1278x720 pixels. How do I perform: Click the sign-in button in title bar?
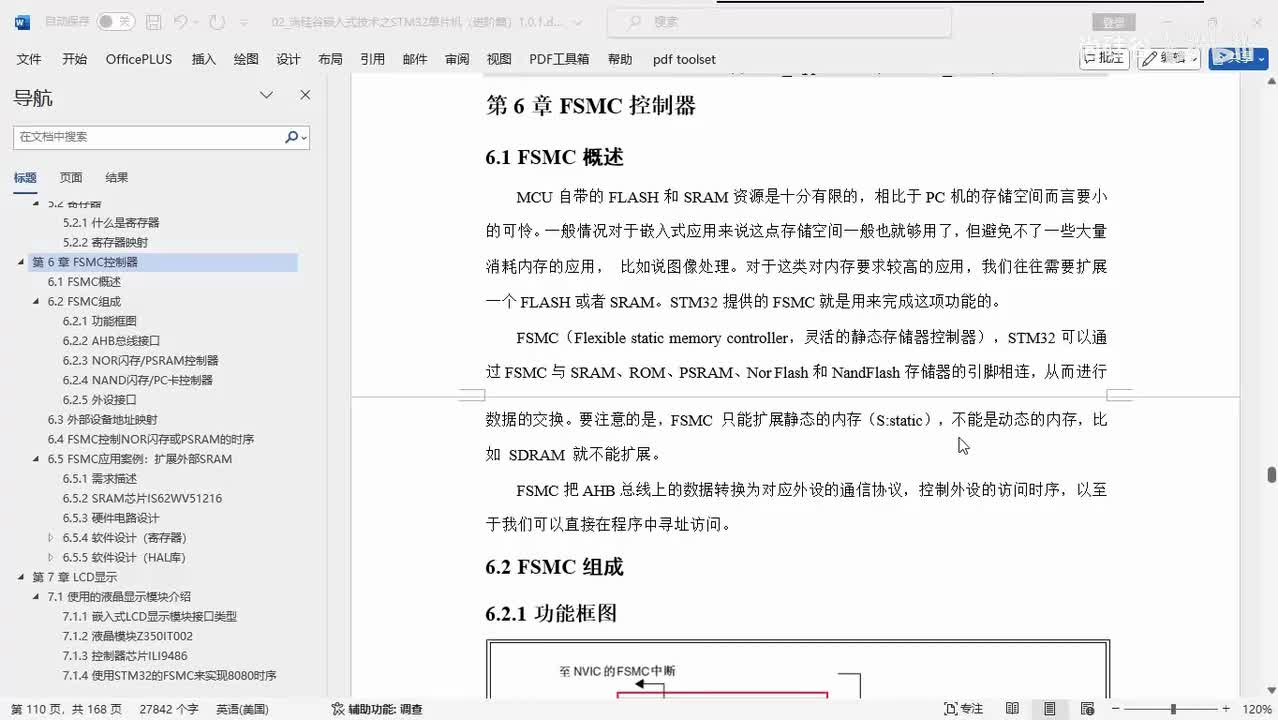(x=1113, y=22)
